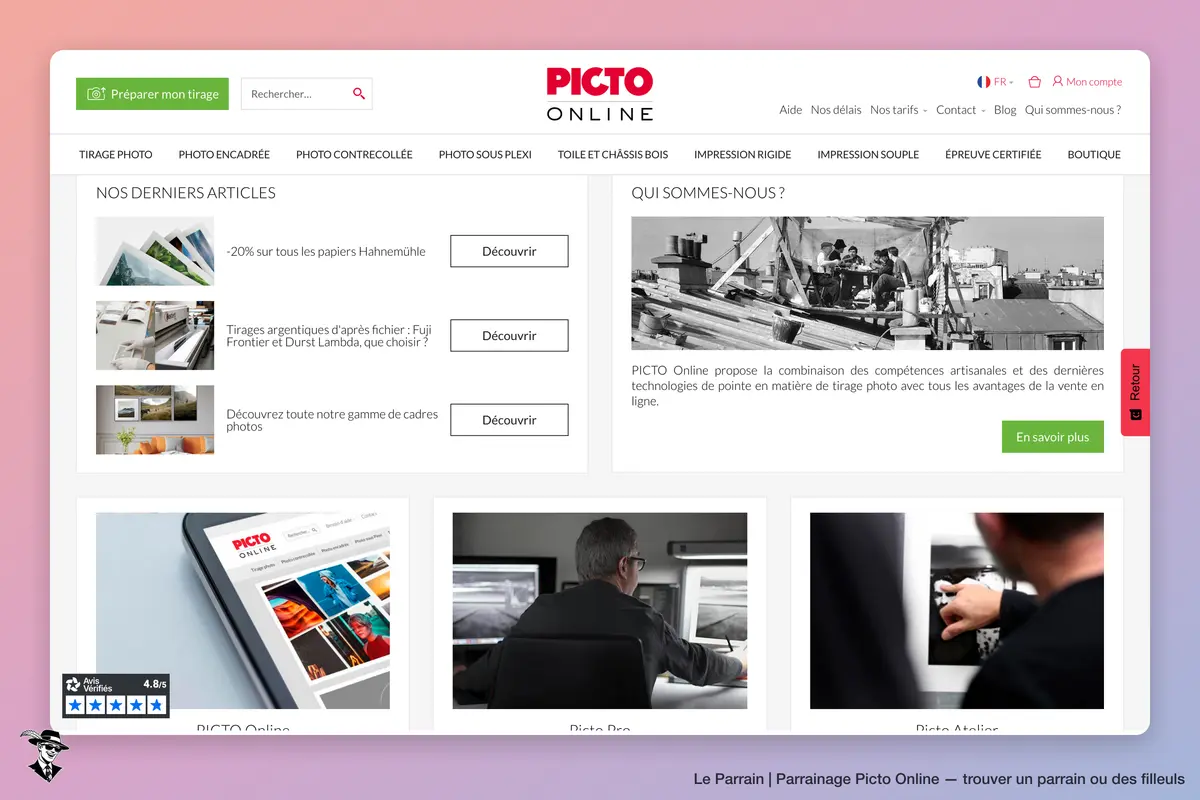
Task: Open the Boutique menu
Action: point(1094,155)
